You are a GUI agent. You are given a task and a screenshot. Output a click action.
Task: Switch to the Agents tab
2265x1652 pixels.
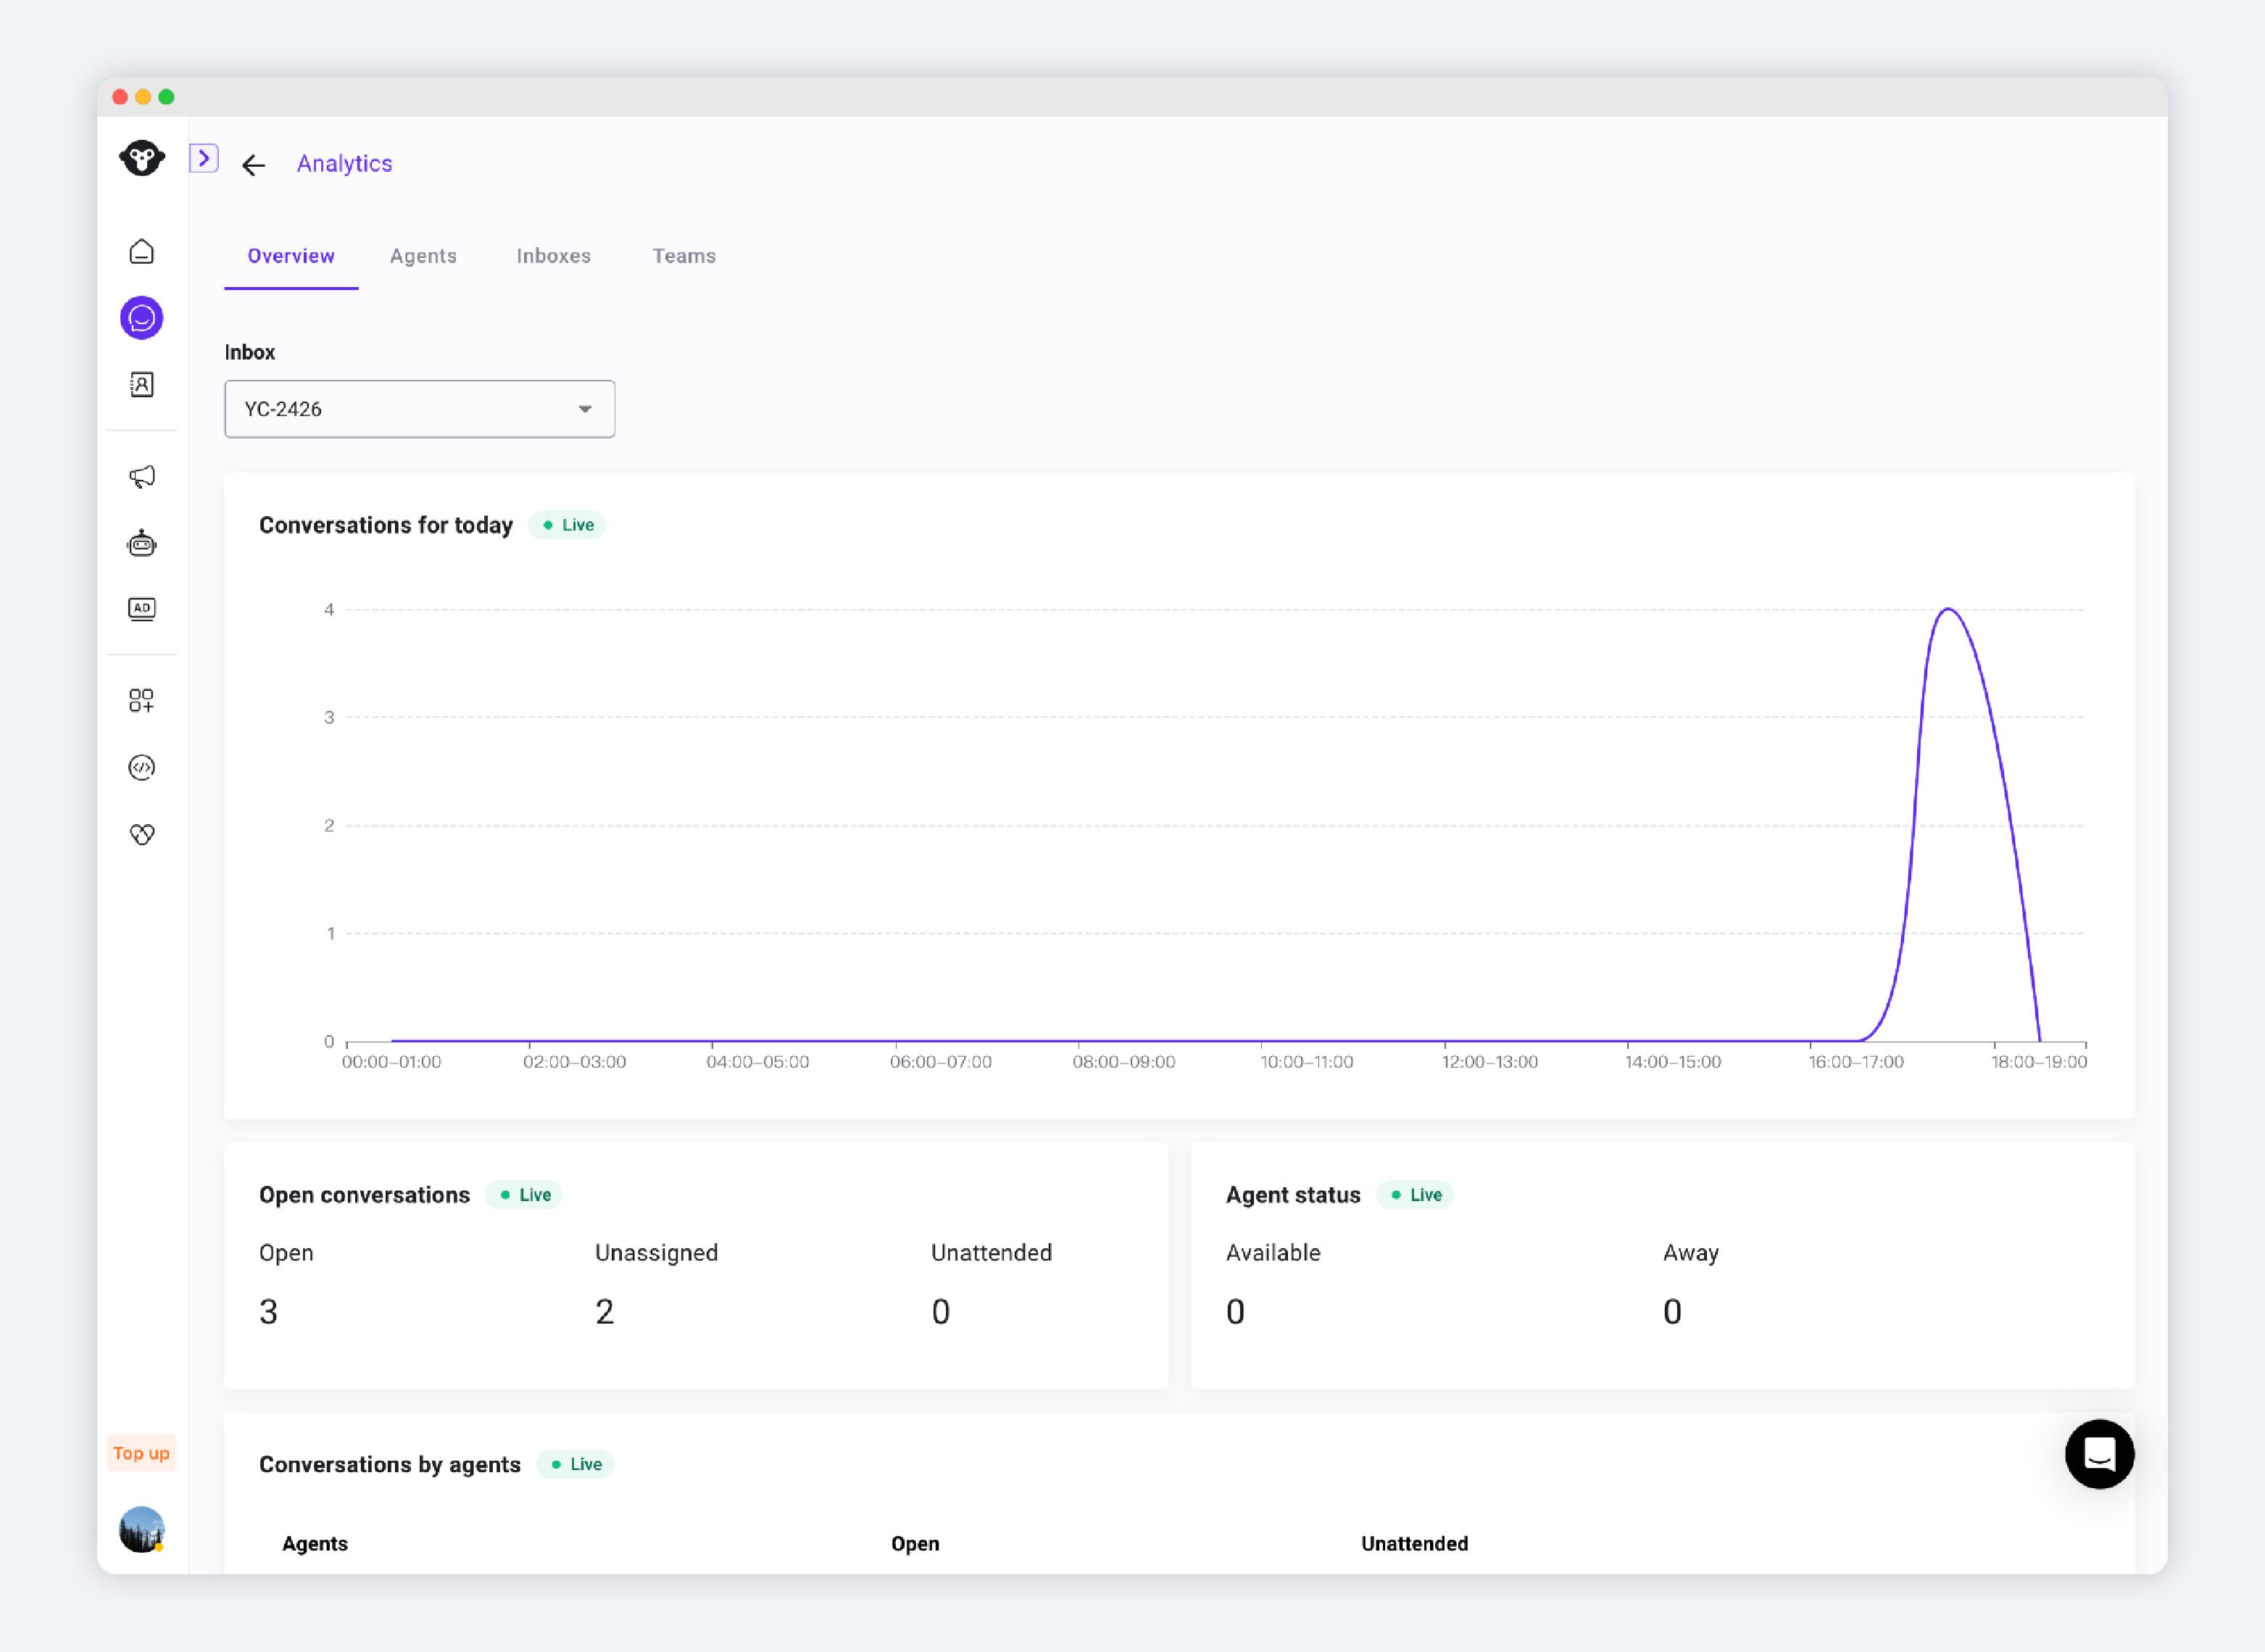(423, 256)
